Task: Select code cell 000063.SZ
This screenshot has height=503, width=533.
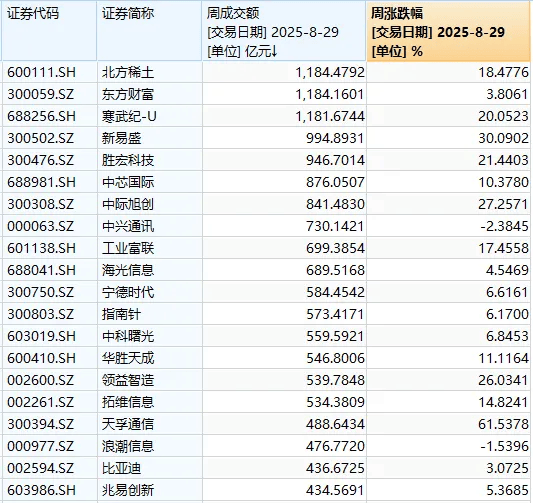Action: point(49,226)
